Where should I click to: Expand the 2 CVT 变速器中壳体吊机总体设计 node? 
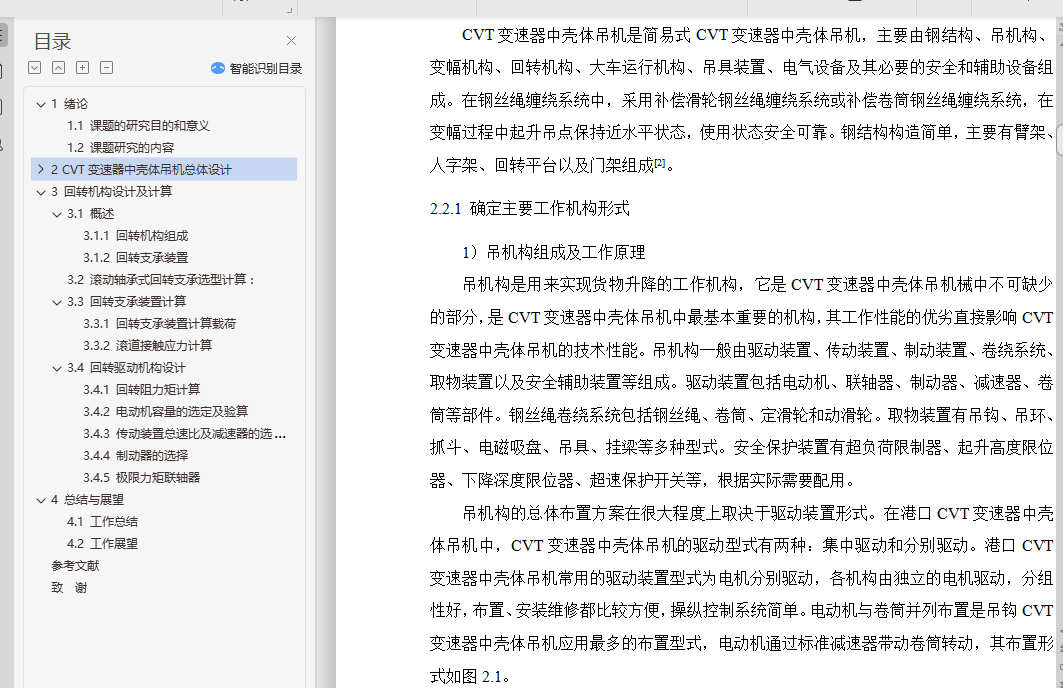41,169
